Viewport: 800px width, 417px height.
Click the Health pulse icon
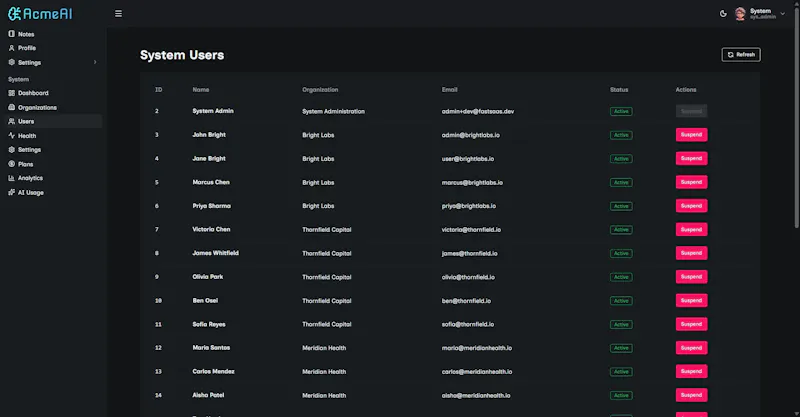(x=11, y=136)
